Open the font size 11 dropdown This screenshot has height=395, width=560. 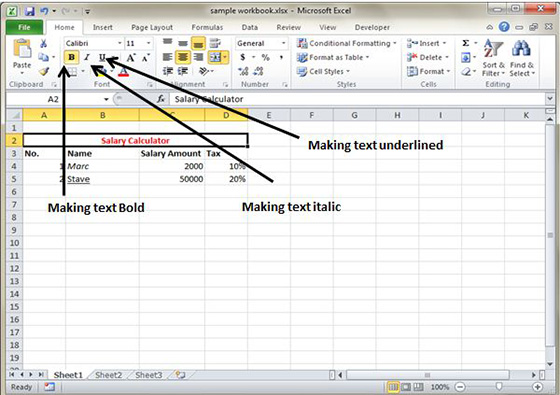pyautogui.click(x=148, y=43)
